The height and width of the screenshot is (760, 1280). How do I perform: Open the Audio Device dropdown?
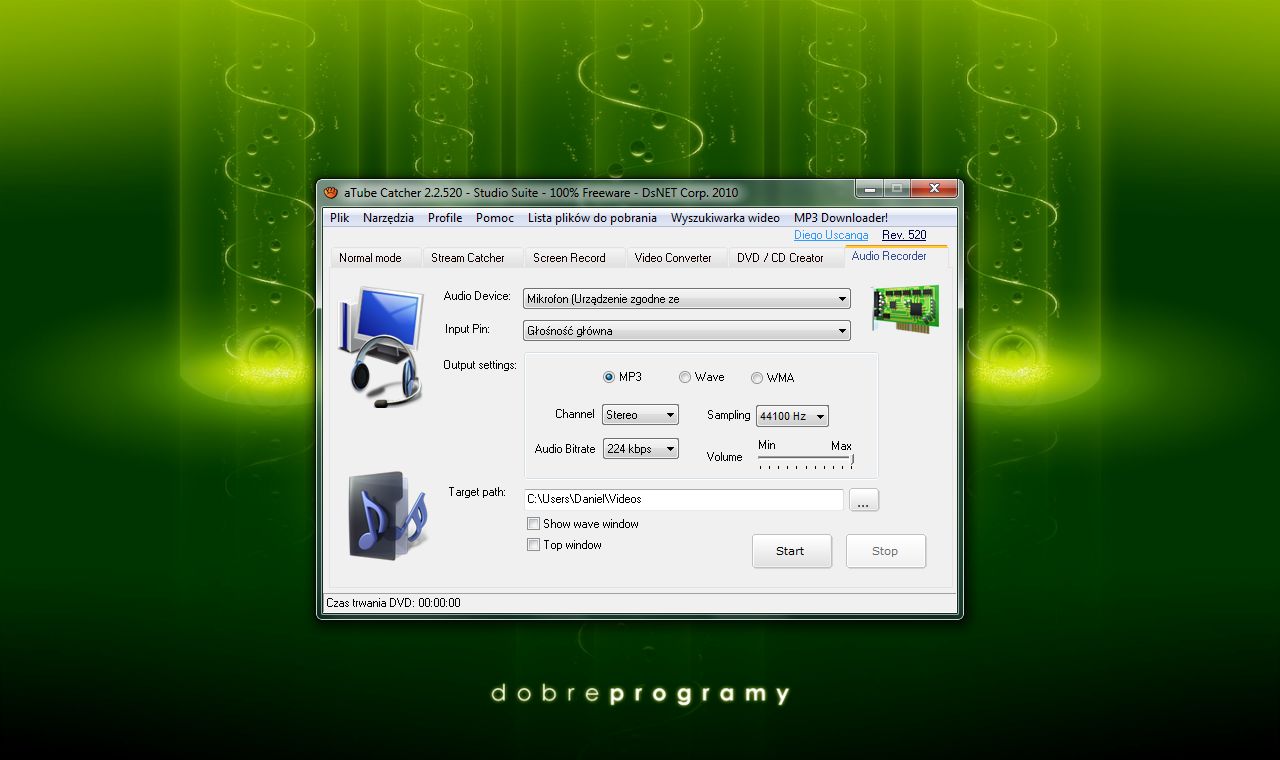[x=686, y=299]
